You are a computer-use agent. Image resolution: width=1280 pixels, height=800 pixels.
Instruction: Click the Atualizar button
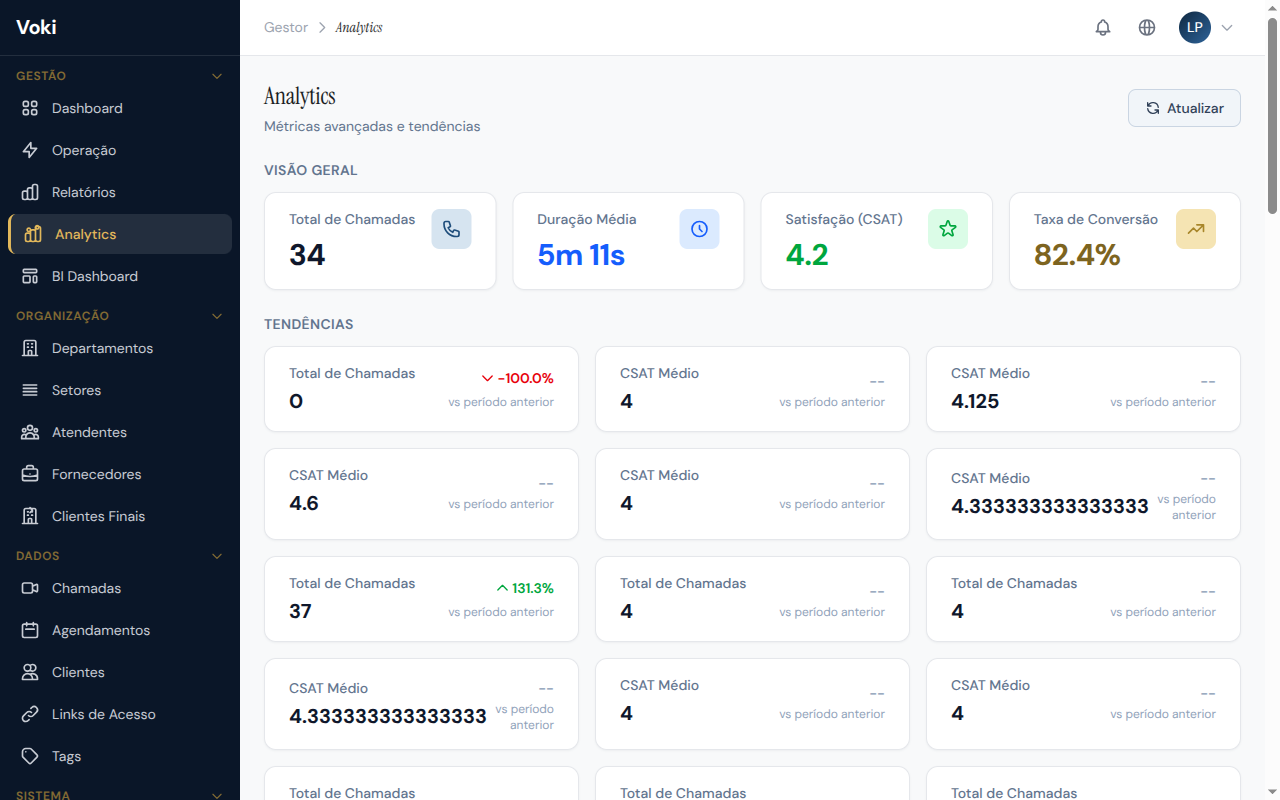(1184, 108)
